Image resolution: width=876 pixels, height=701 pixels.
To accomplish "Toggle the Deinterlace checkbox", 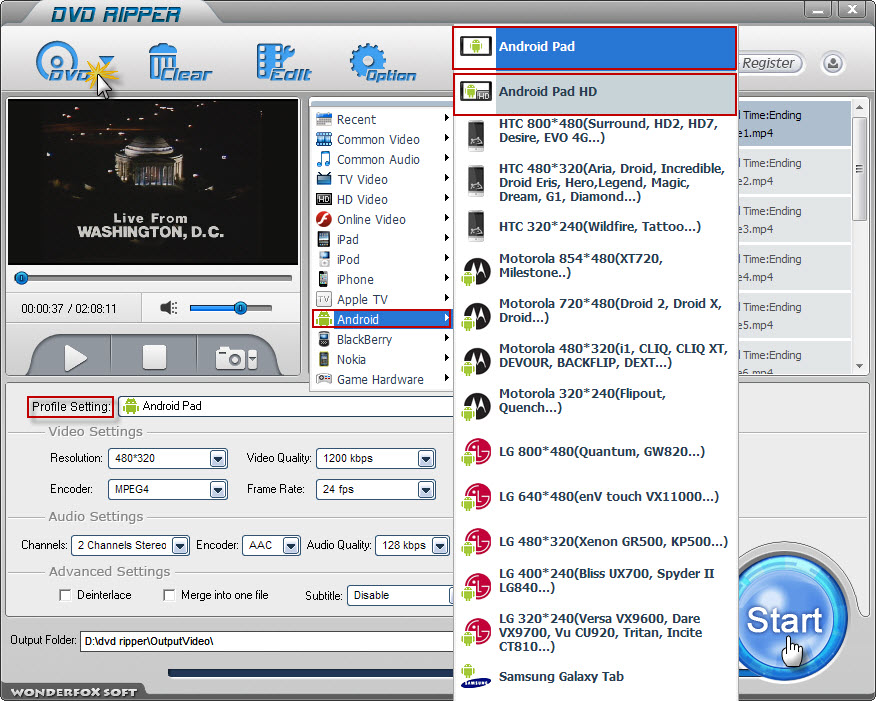I will tap(65, 595).
